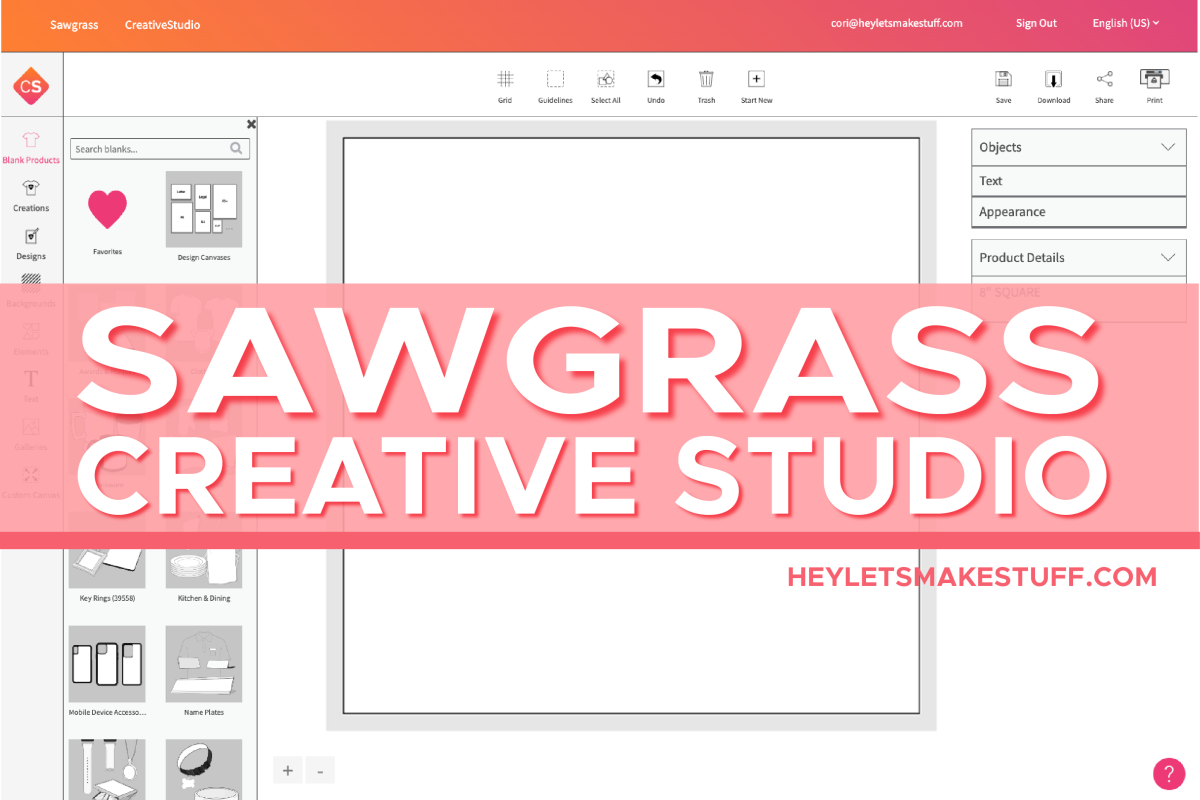Show Guidelines on the canvas

tap(555, 86)
